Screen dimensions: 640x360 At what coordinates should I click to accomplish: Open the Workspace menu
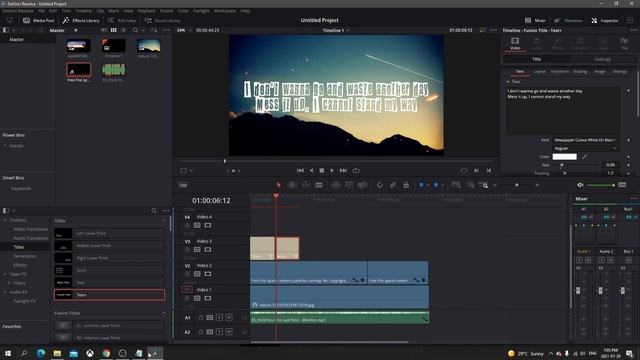(x=225, y=11)
